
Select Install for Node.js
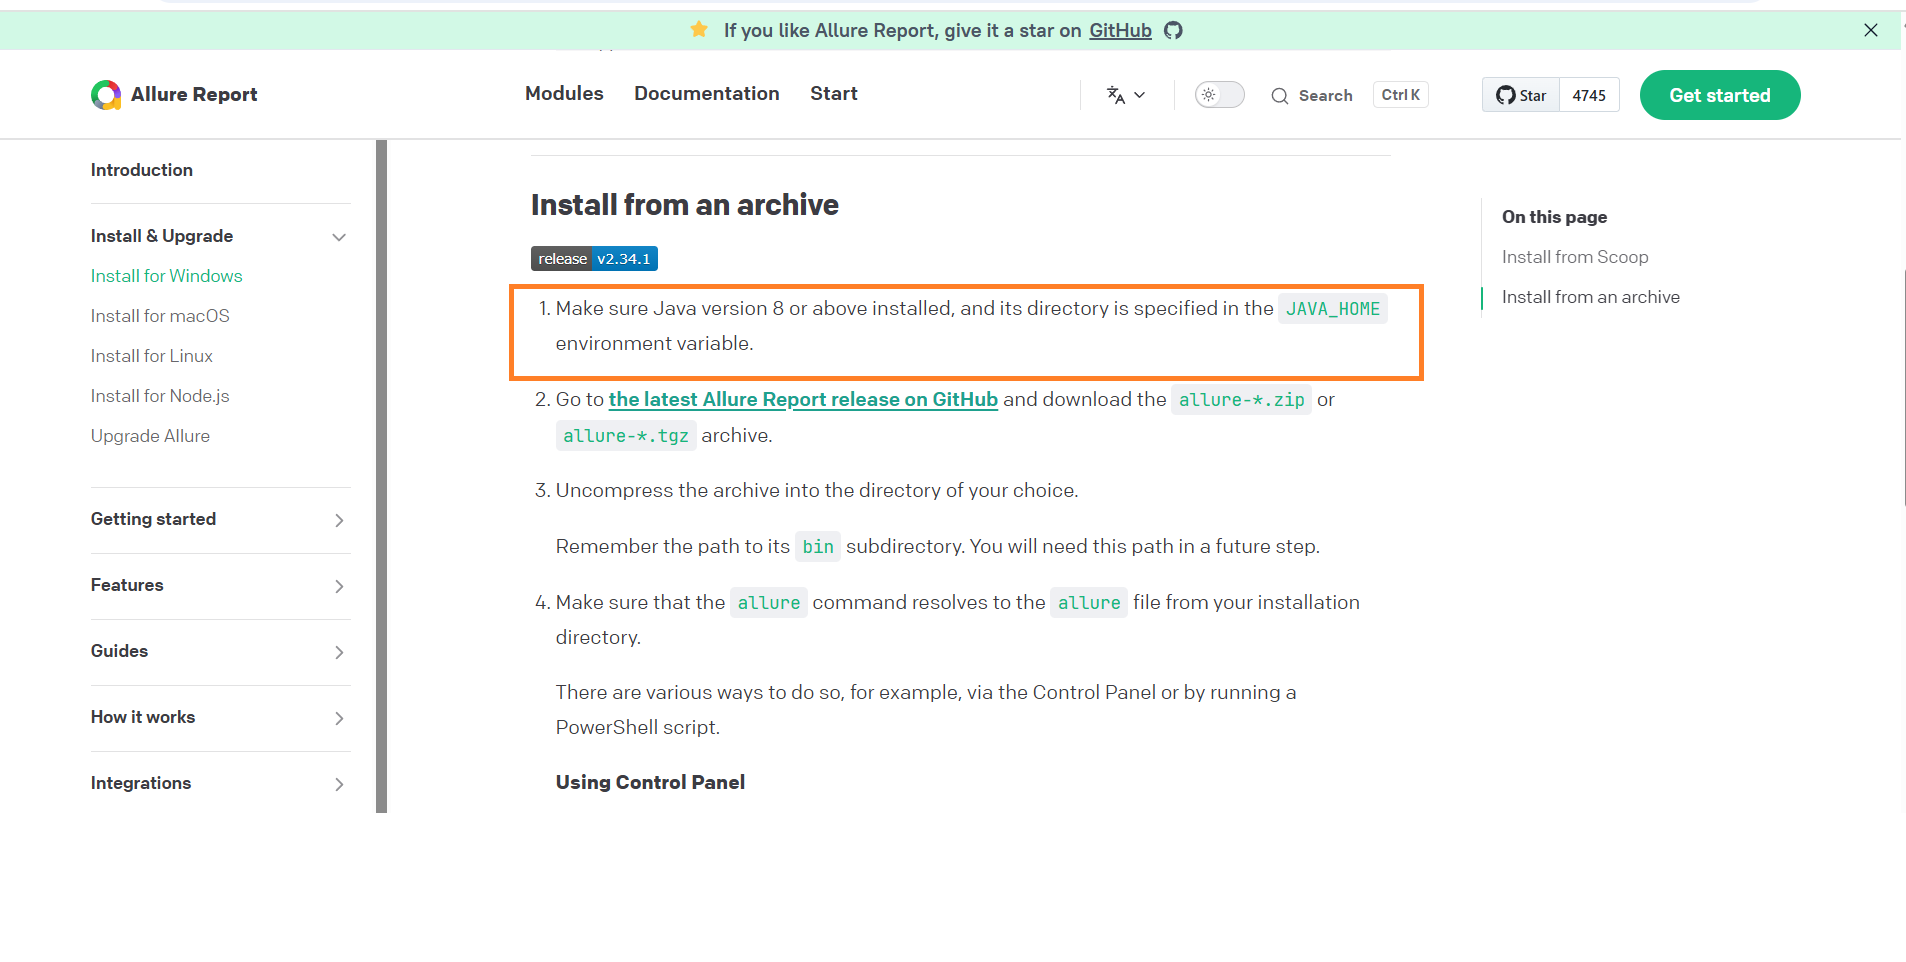coord(160,396)
